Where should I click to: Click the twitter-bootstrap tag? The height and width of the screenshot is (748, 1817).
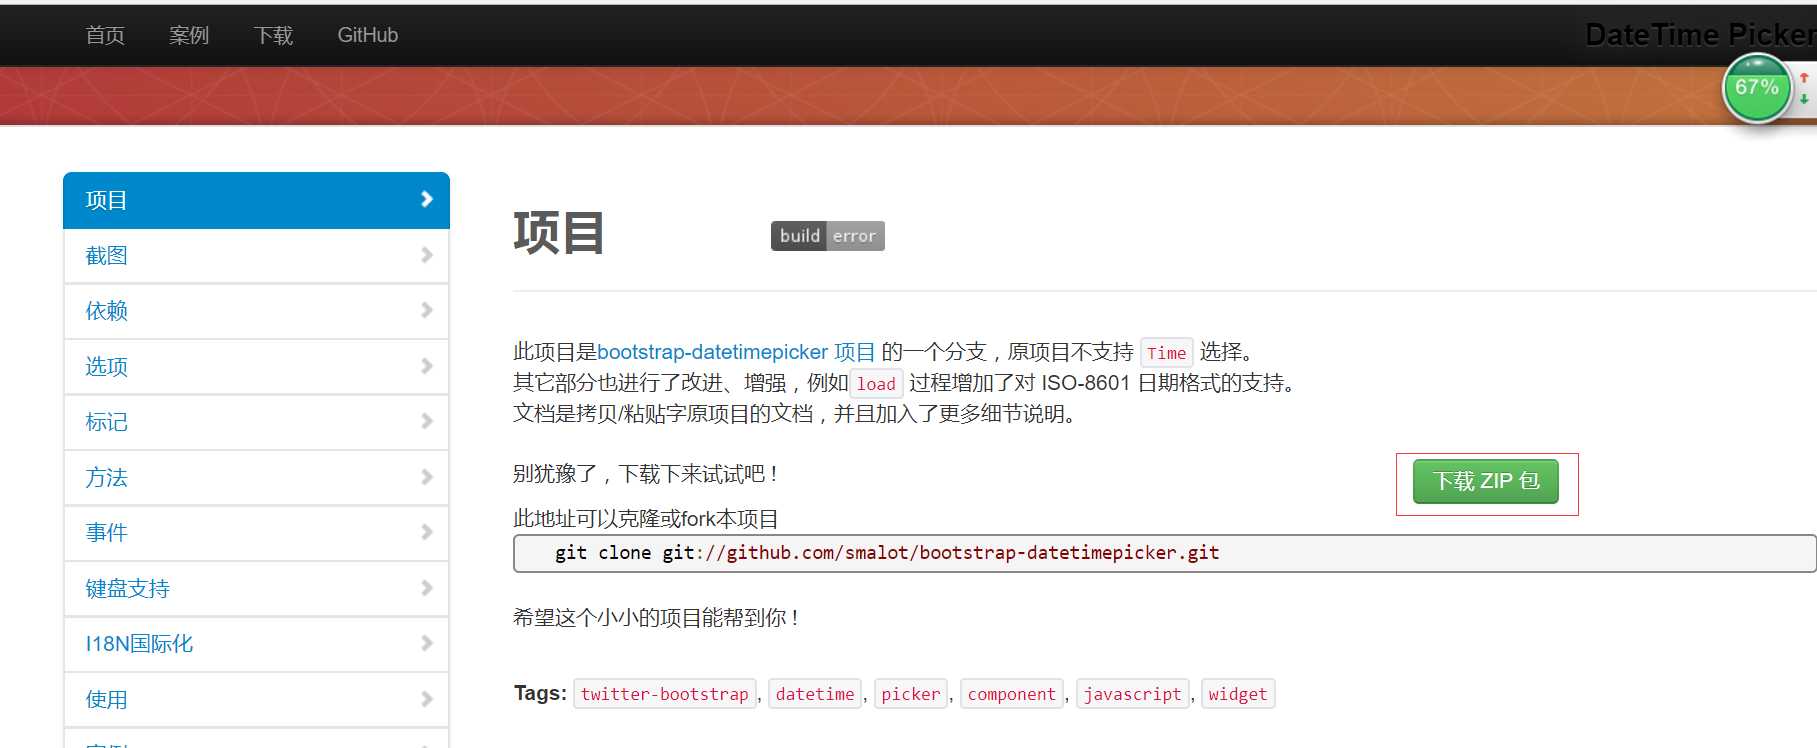665,694
